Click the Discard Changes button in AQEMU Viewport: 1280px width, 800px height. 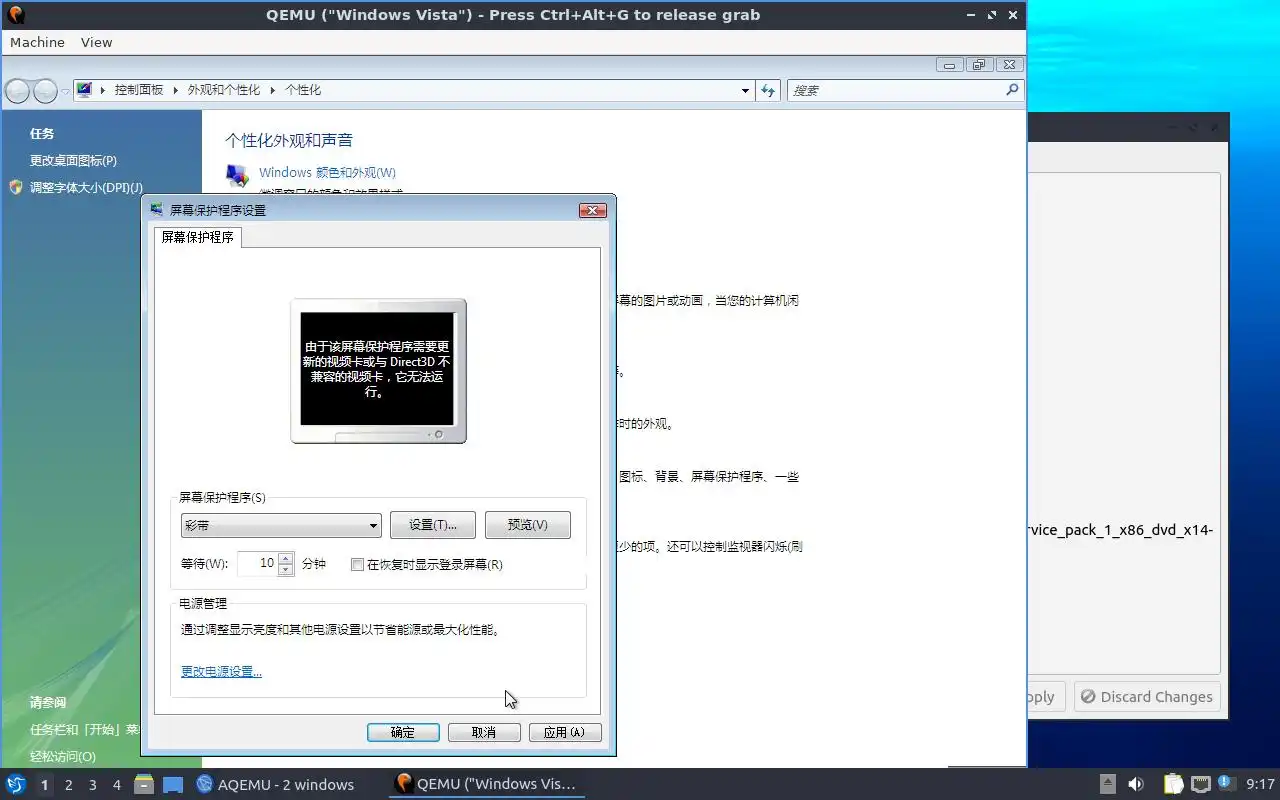click(1147, 697)
